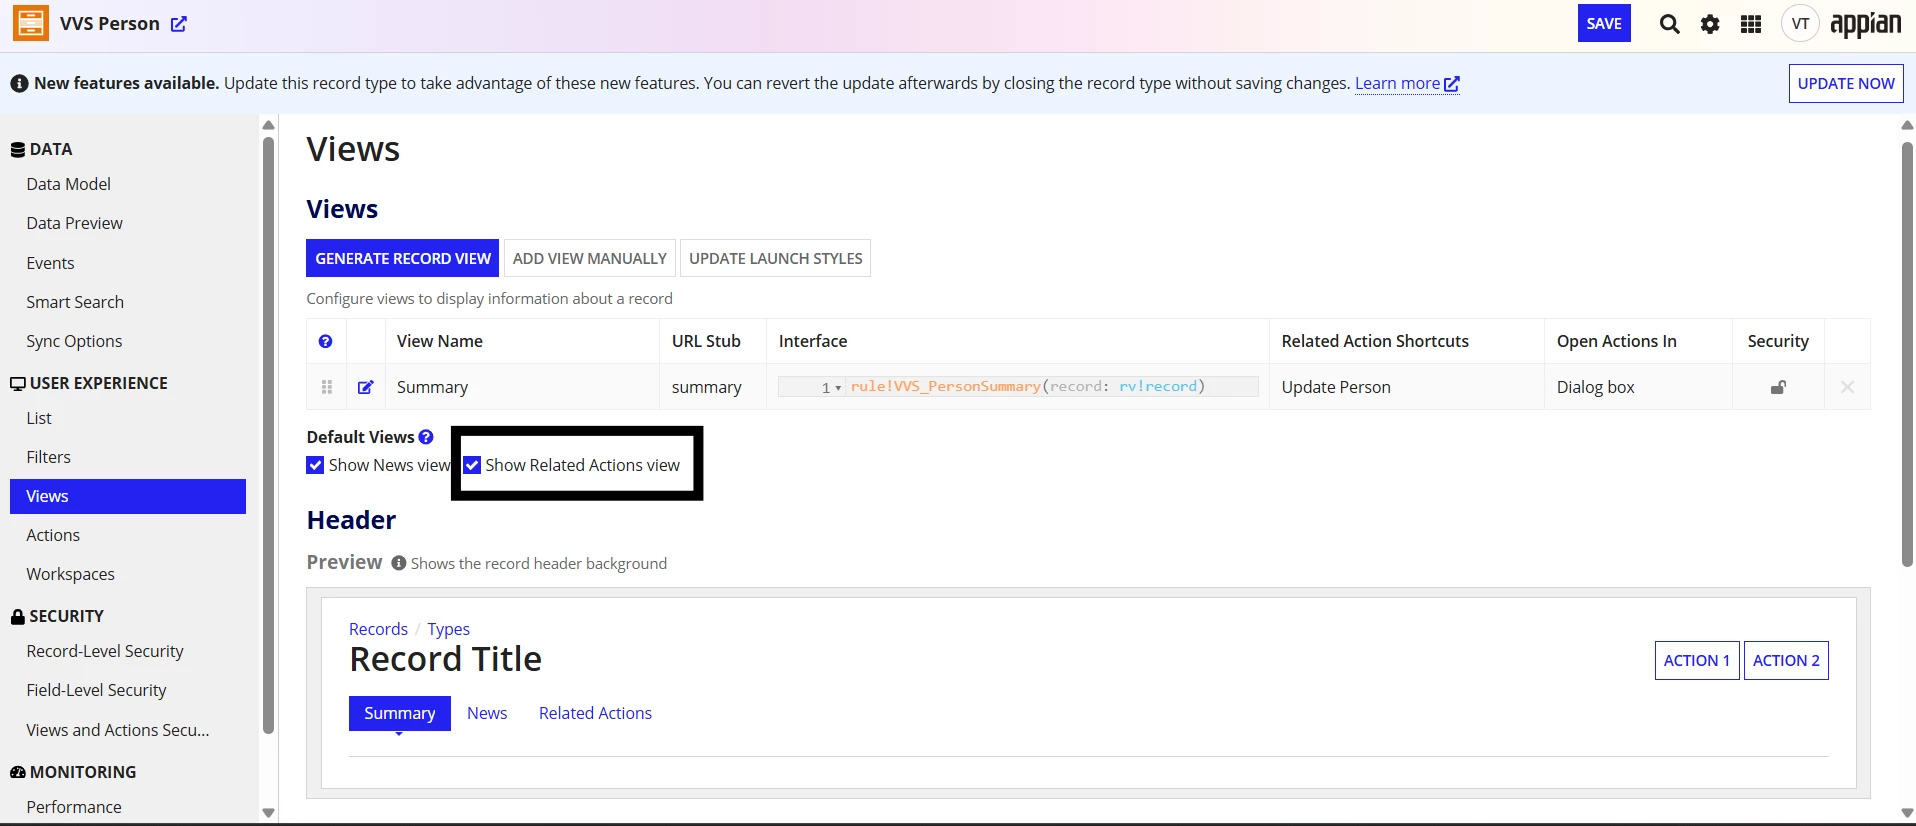The image size is (1916, 826).
Task: Click the Preview info icon
Action: click(398, 563)
